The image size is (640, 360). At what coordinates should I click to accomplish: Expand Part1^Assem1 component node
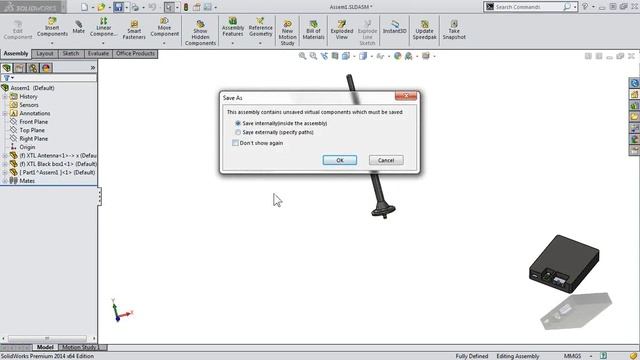click(x=5, y=173)
